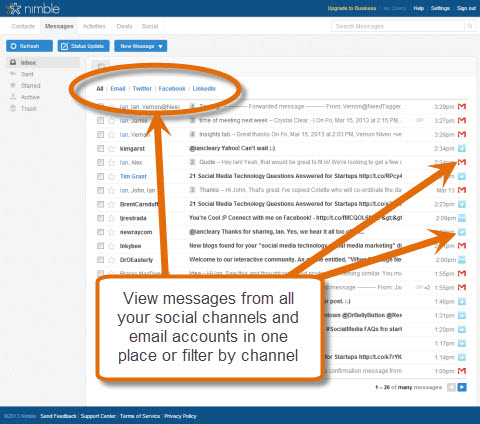Viewport: 480px width, 424px height.
Task: Open the Contacts tab
Action: tap(23, 26)
